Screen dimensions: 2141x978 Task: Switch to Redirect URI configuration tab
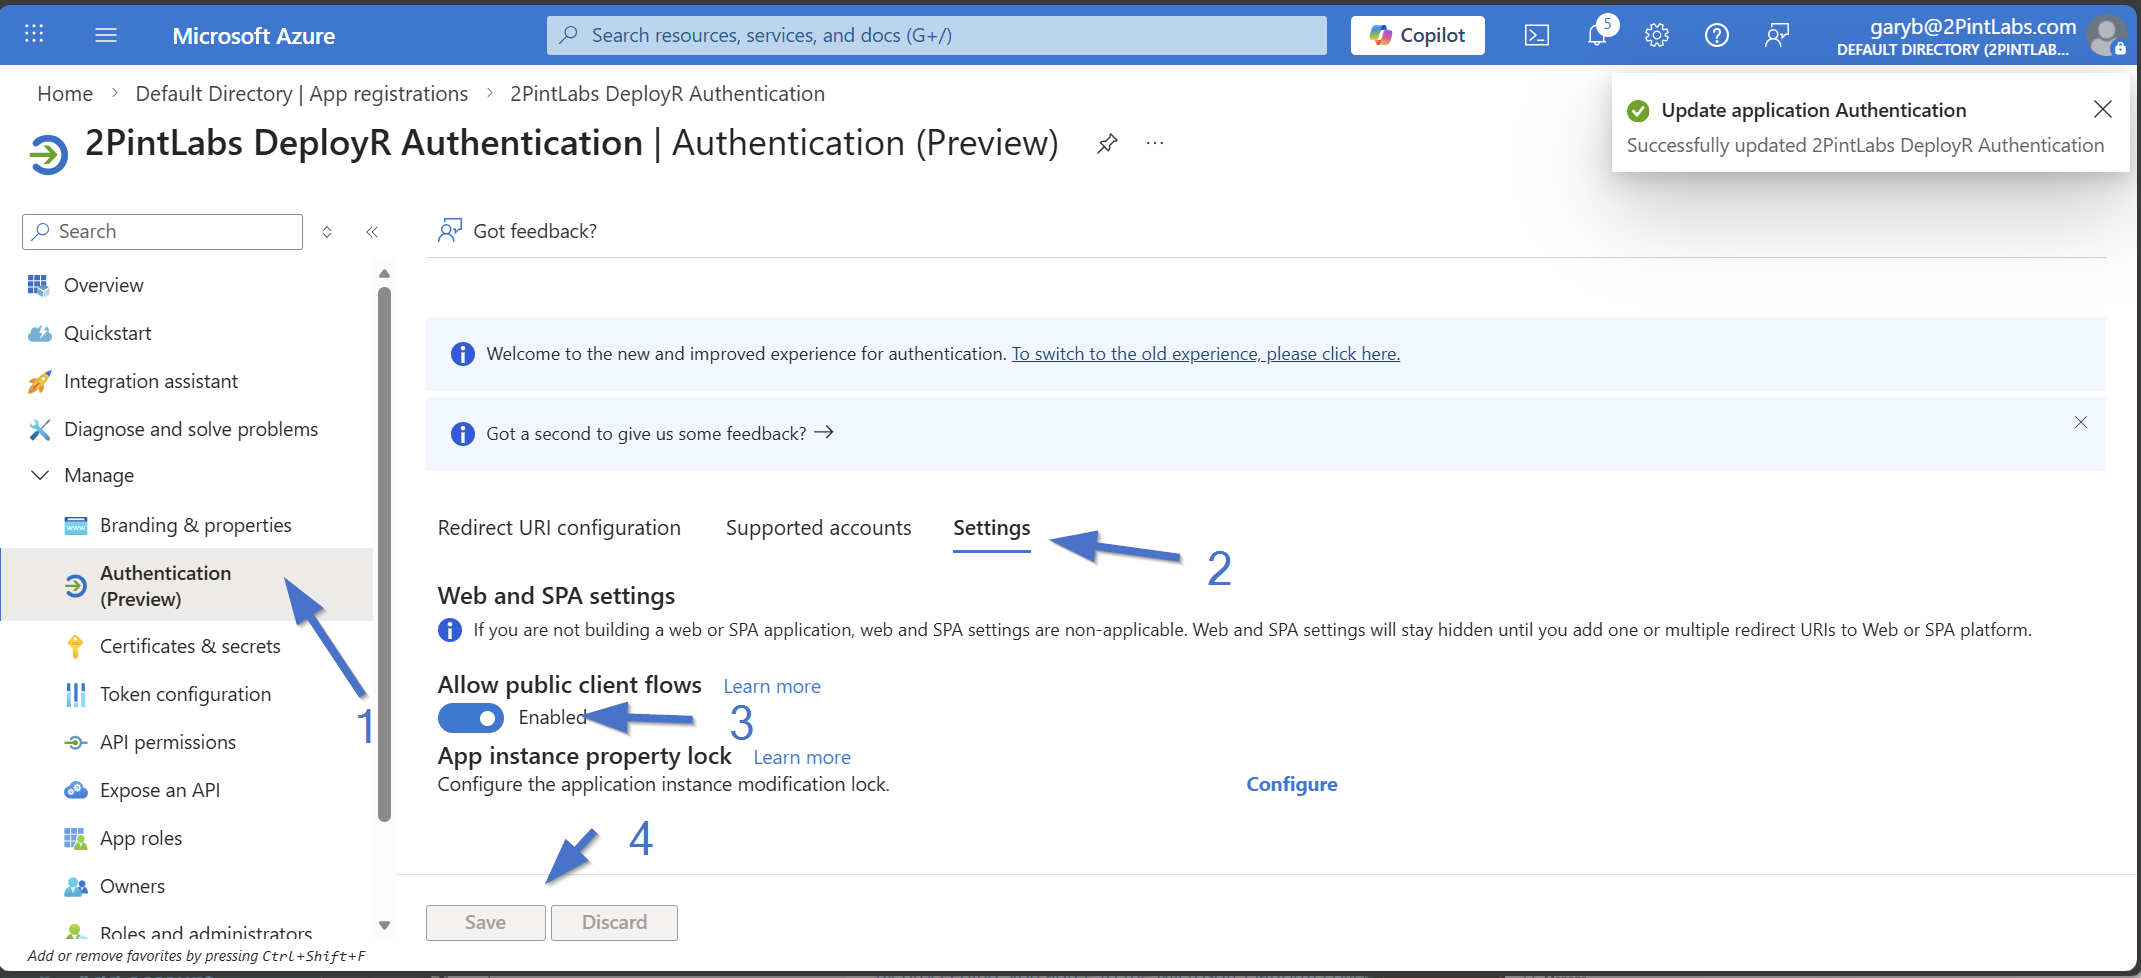point(559,528)
